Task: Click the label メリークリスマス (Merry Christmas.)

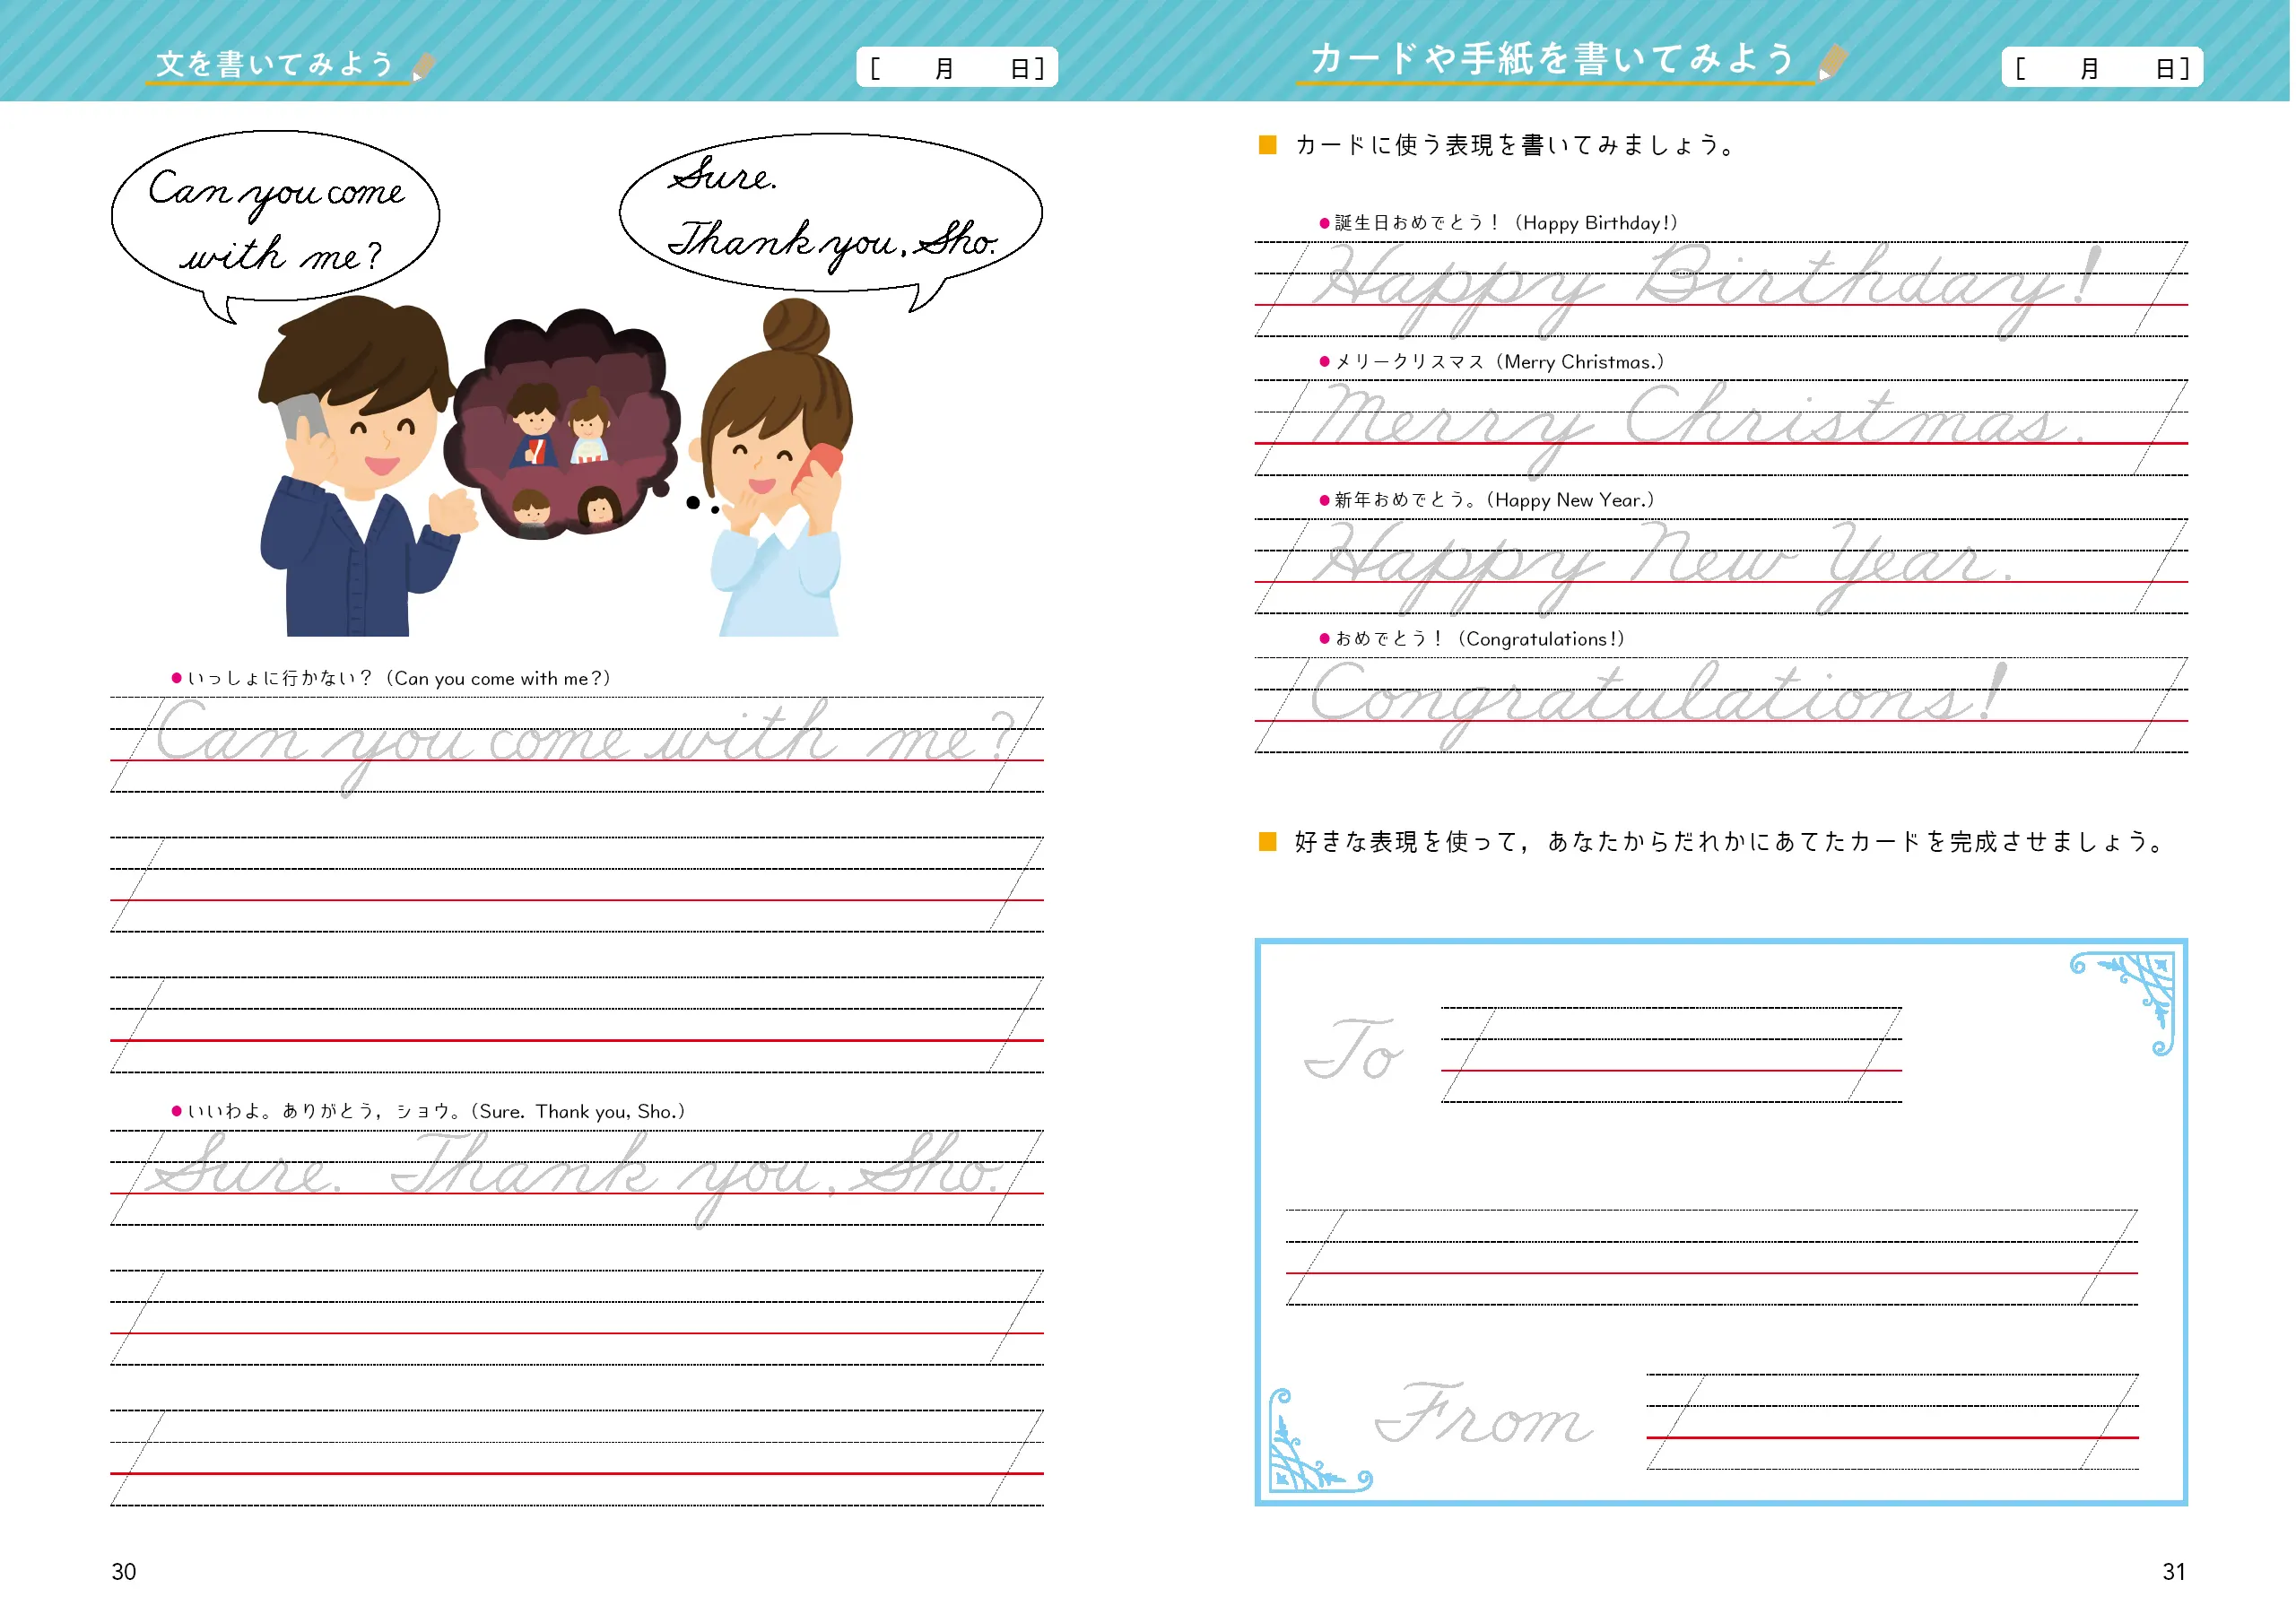Action: pos(1499,362)
